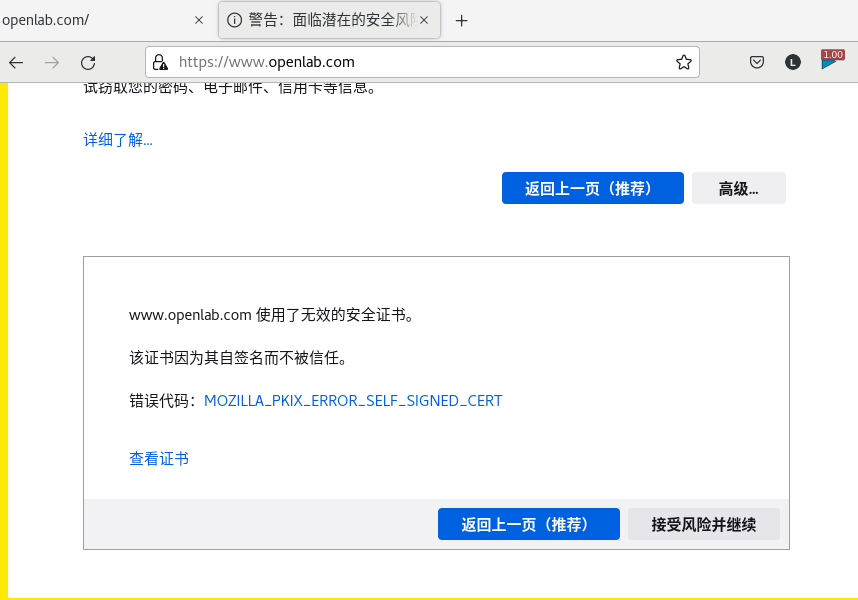Click the text 该证书因为其自签名而不被信任。
Screen dimensions: 858x600
pos(238,358)
